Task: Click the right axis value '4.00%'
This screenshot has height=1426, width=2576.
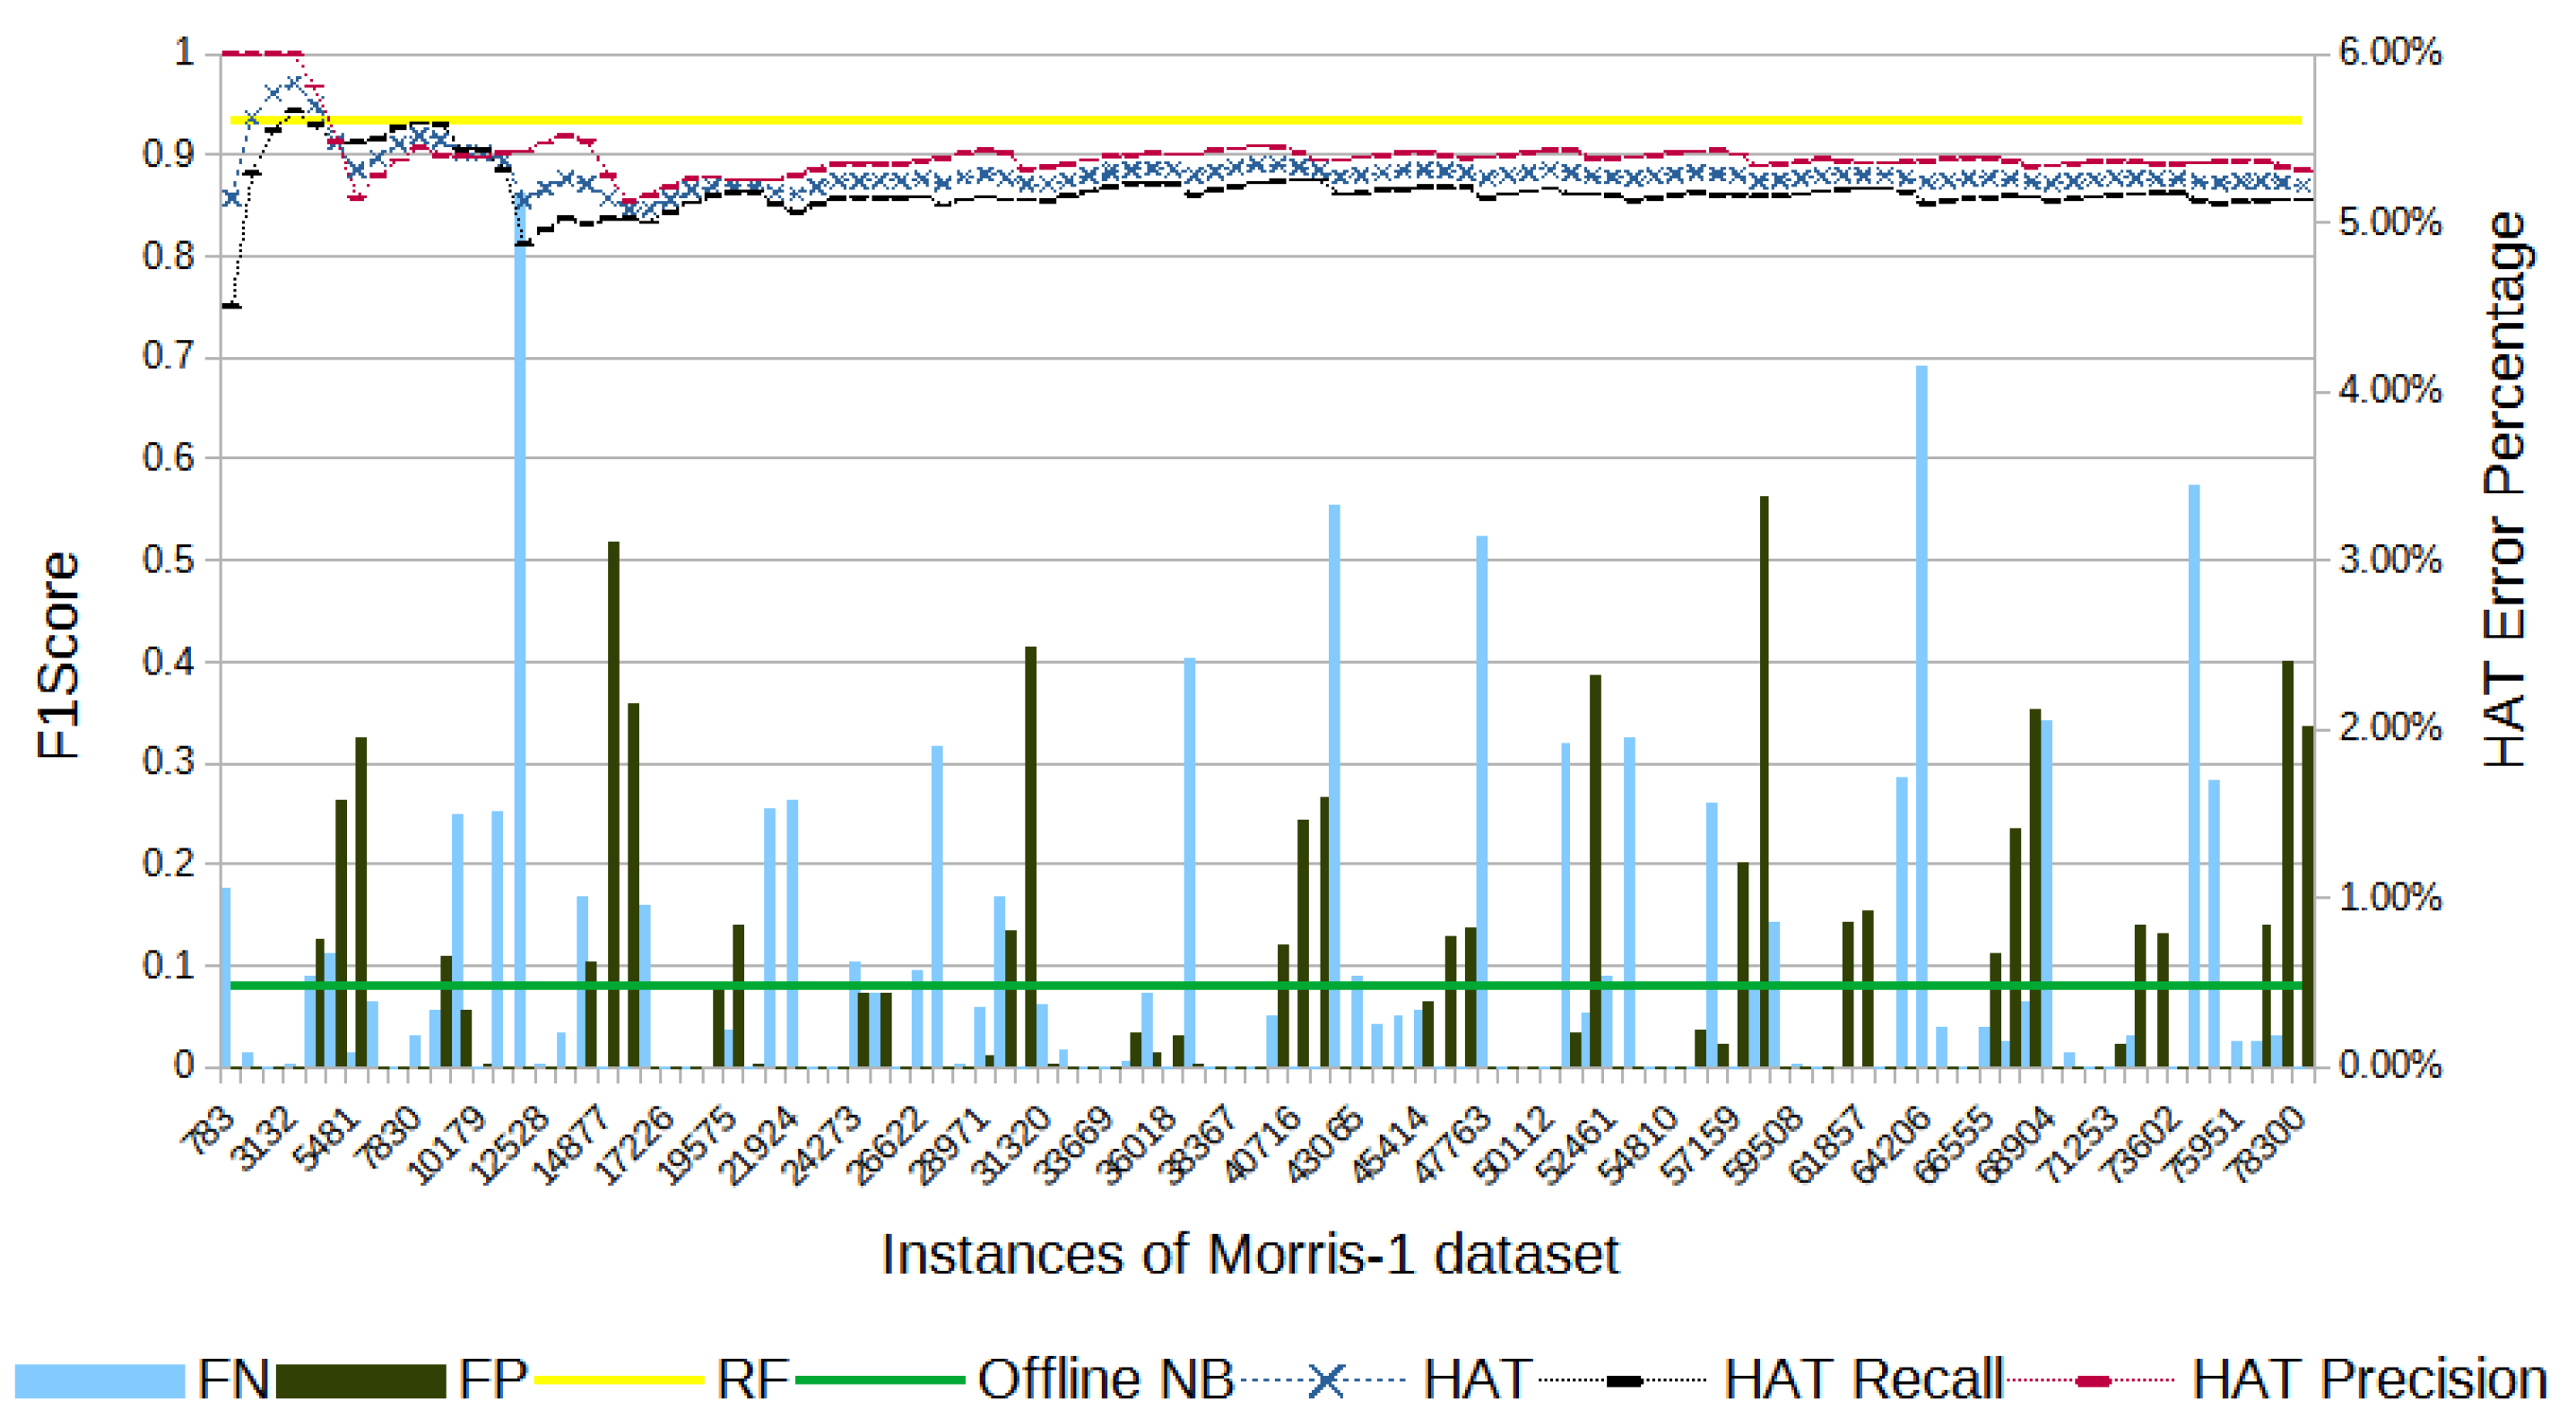Action: click(2390, 390)
